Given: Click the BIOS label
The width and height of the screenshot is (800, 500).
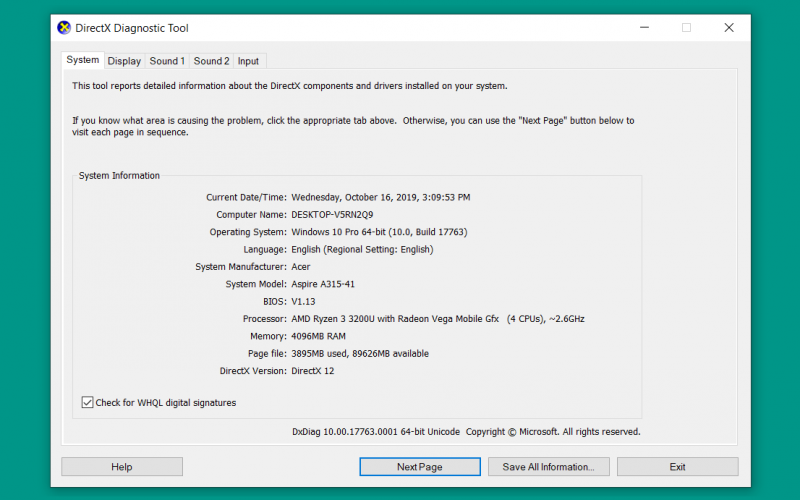Looking at the screenshot, I should pyautogui.click(x=275, y=302).
